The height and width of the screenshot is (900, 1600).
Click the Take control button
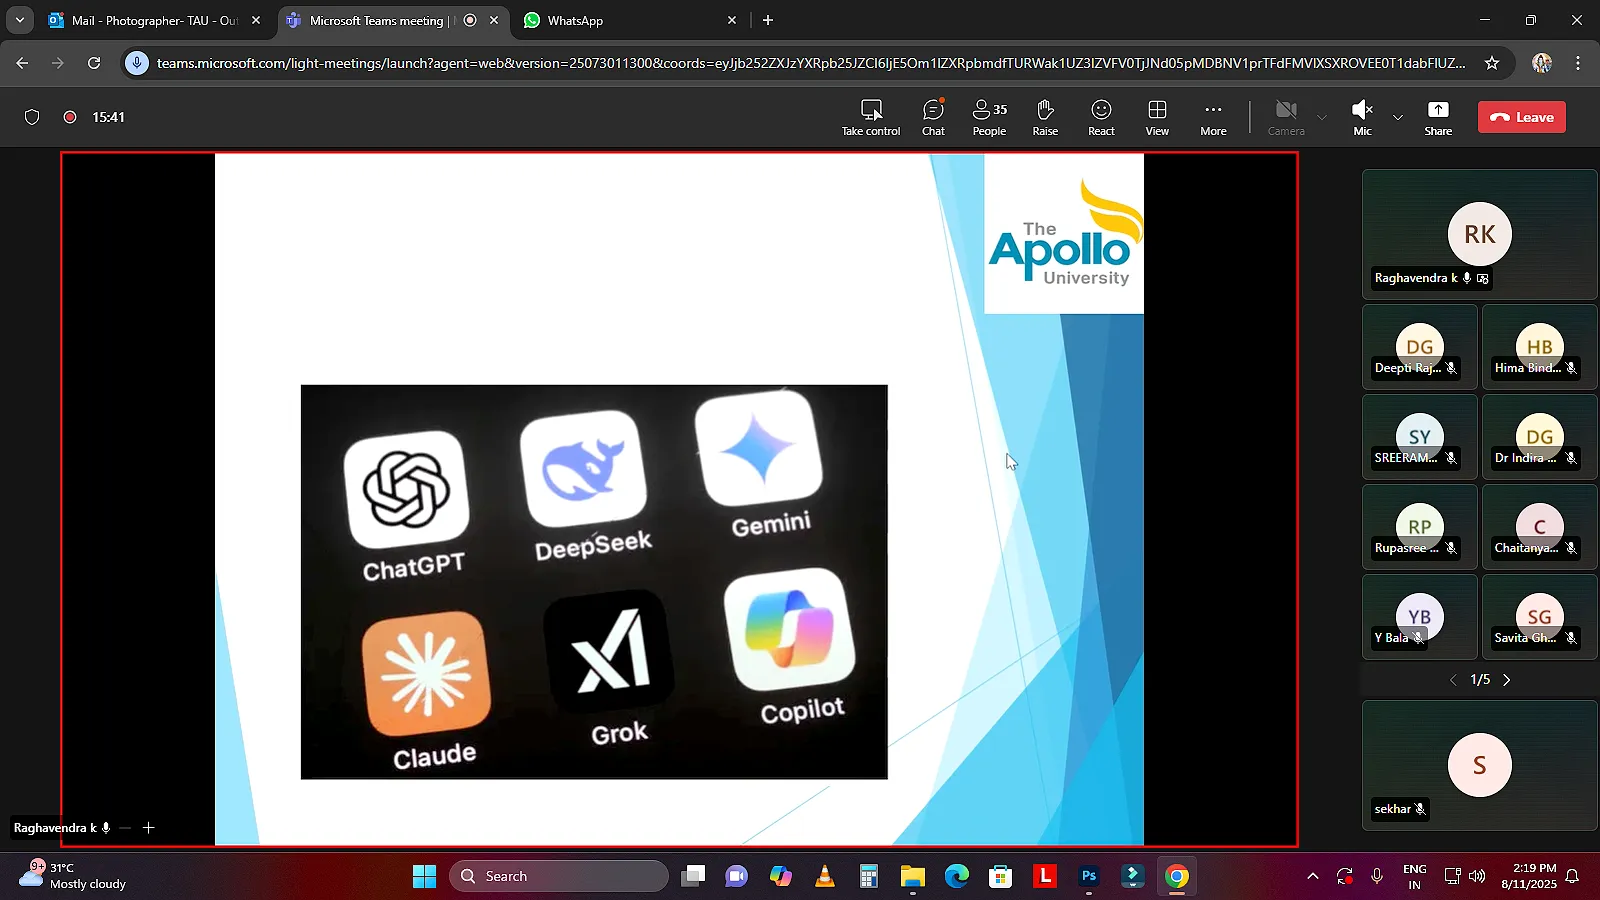tap(871, 117)
